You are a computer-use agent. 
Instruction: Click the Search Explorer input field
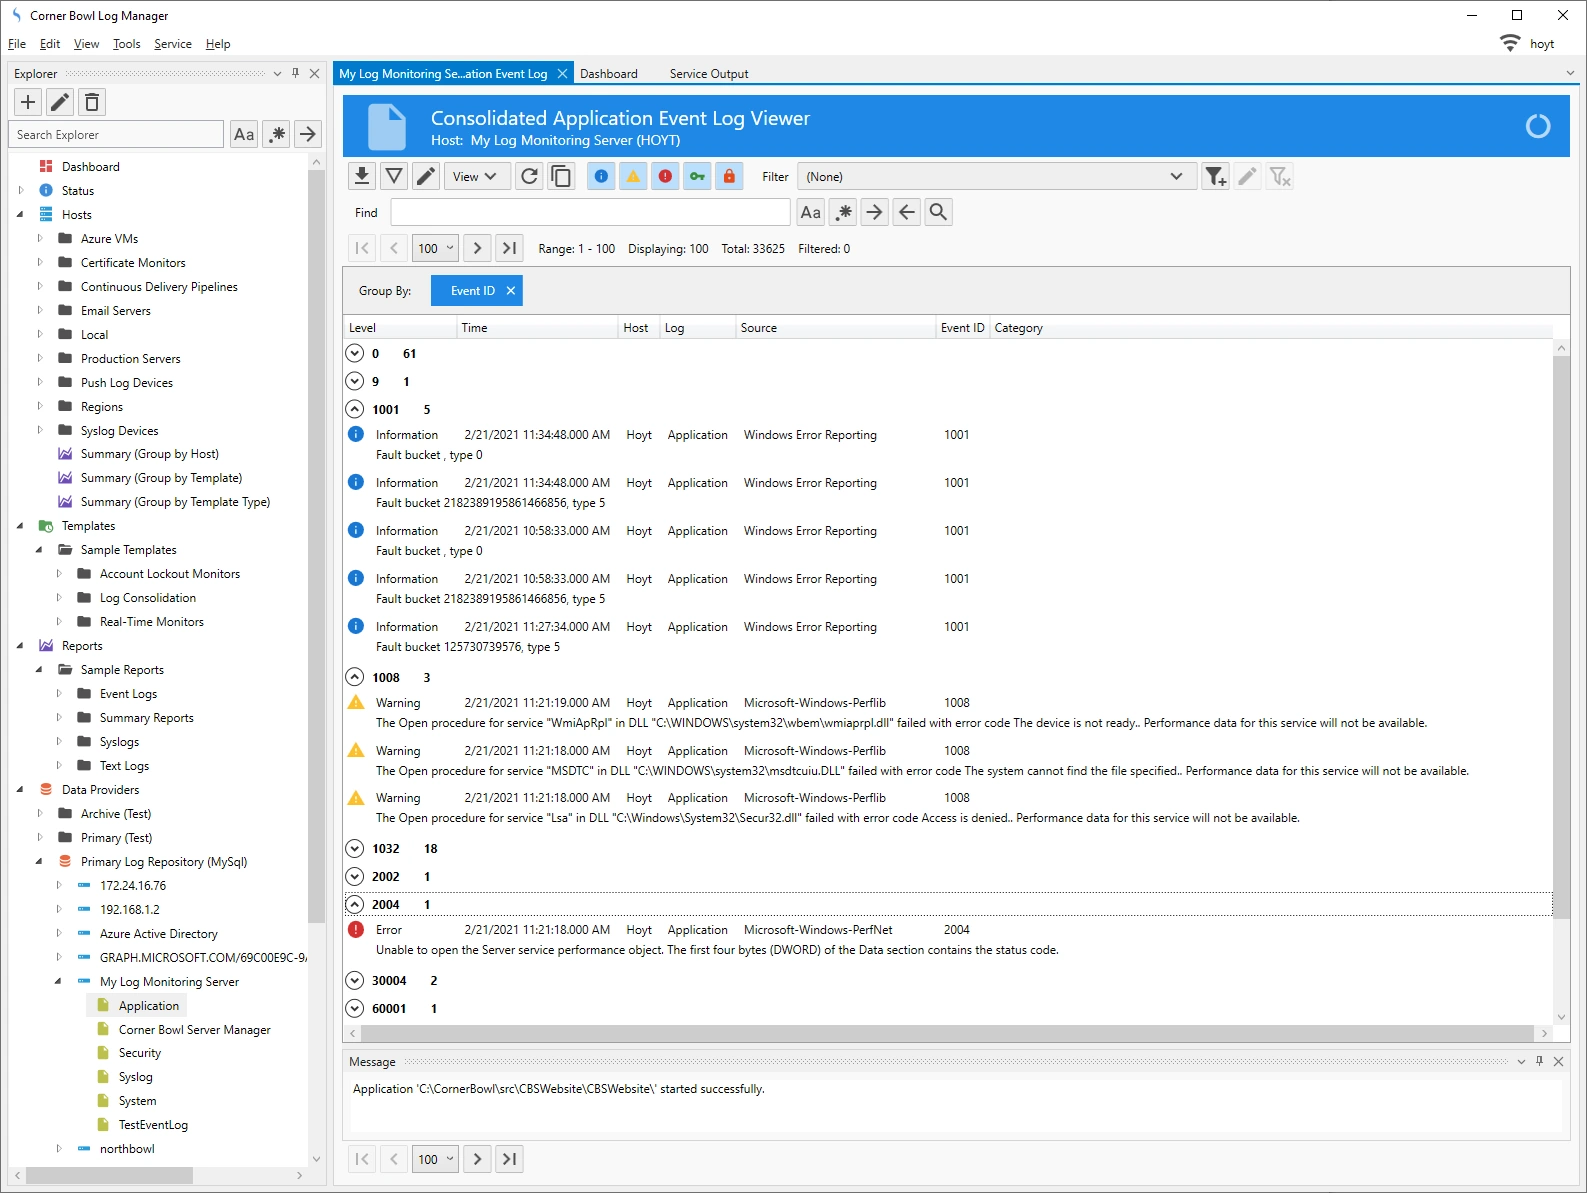coord(116,134)
